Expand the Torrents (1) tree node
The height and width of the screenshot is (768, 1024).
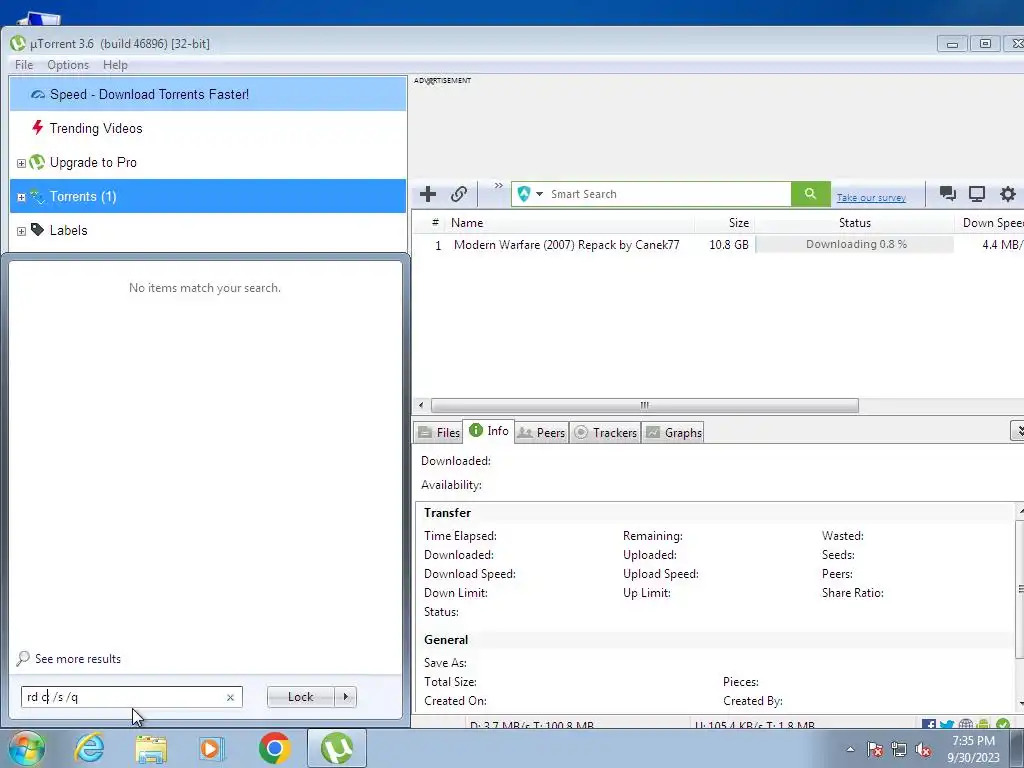(21, 197)
